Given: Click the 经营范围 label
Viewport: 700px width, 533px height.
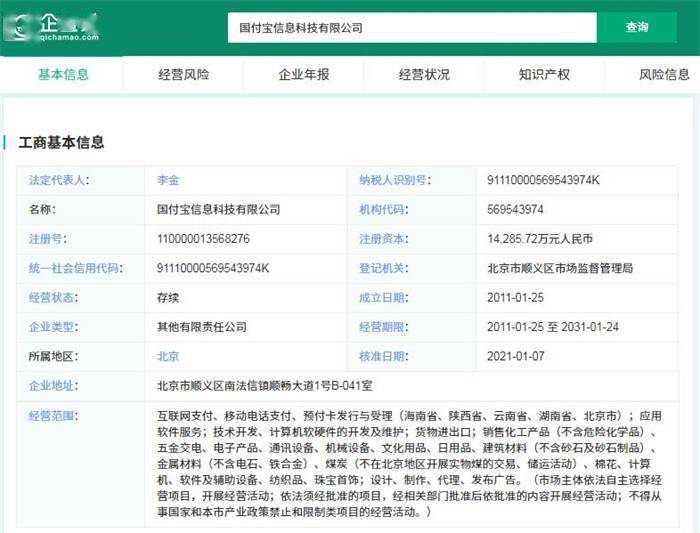Looking at the screenshot, I should 53,416.
